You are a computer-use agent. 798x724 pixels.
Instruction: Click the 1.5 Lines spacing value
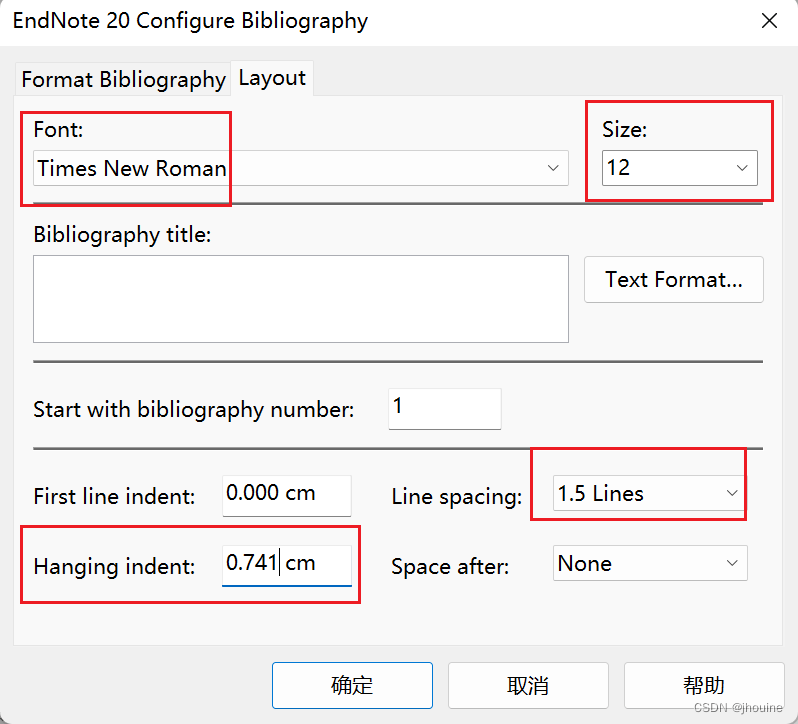click(x=601, y=494)
